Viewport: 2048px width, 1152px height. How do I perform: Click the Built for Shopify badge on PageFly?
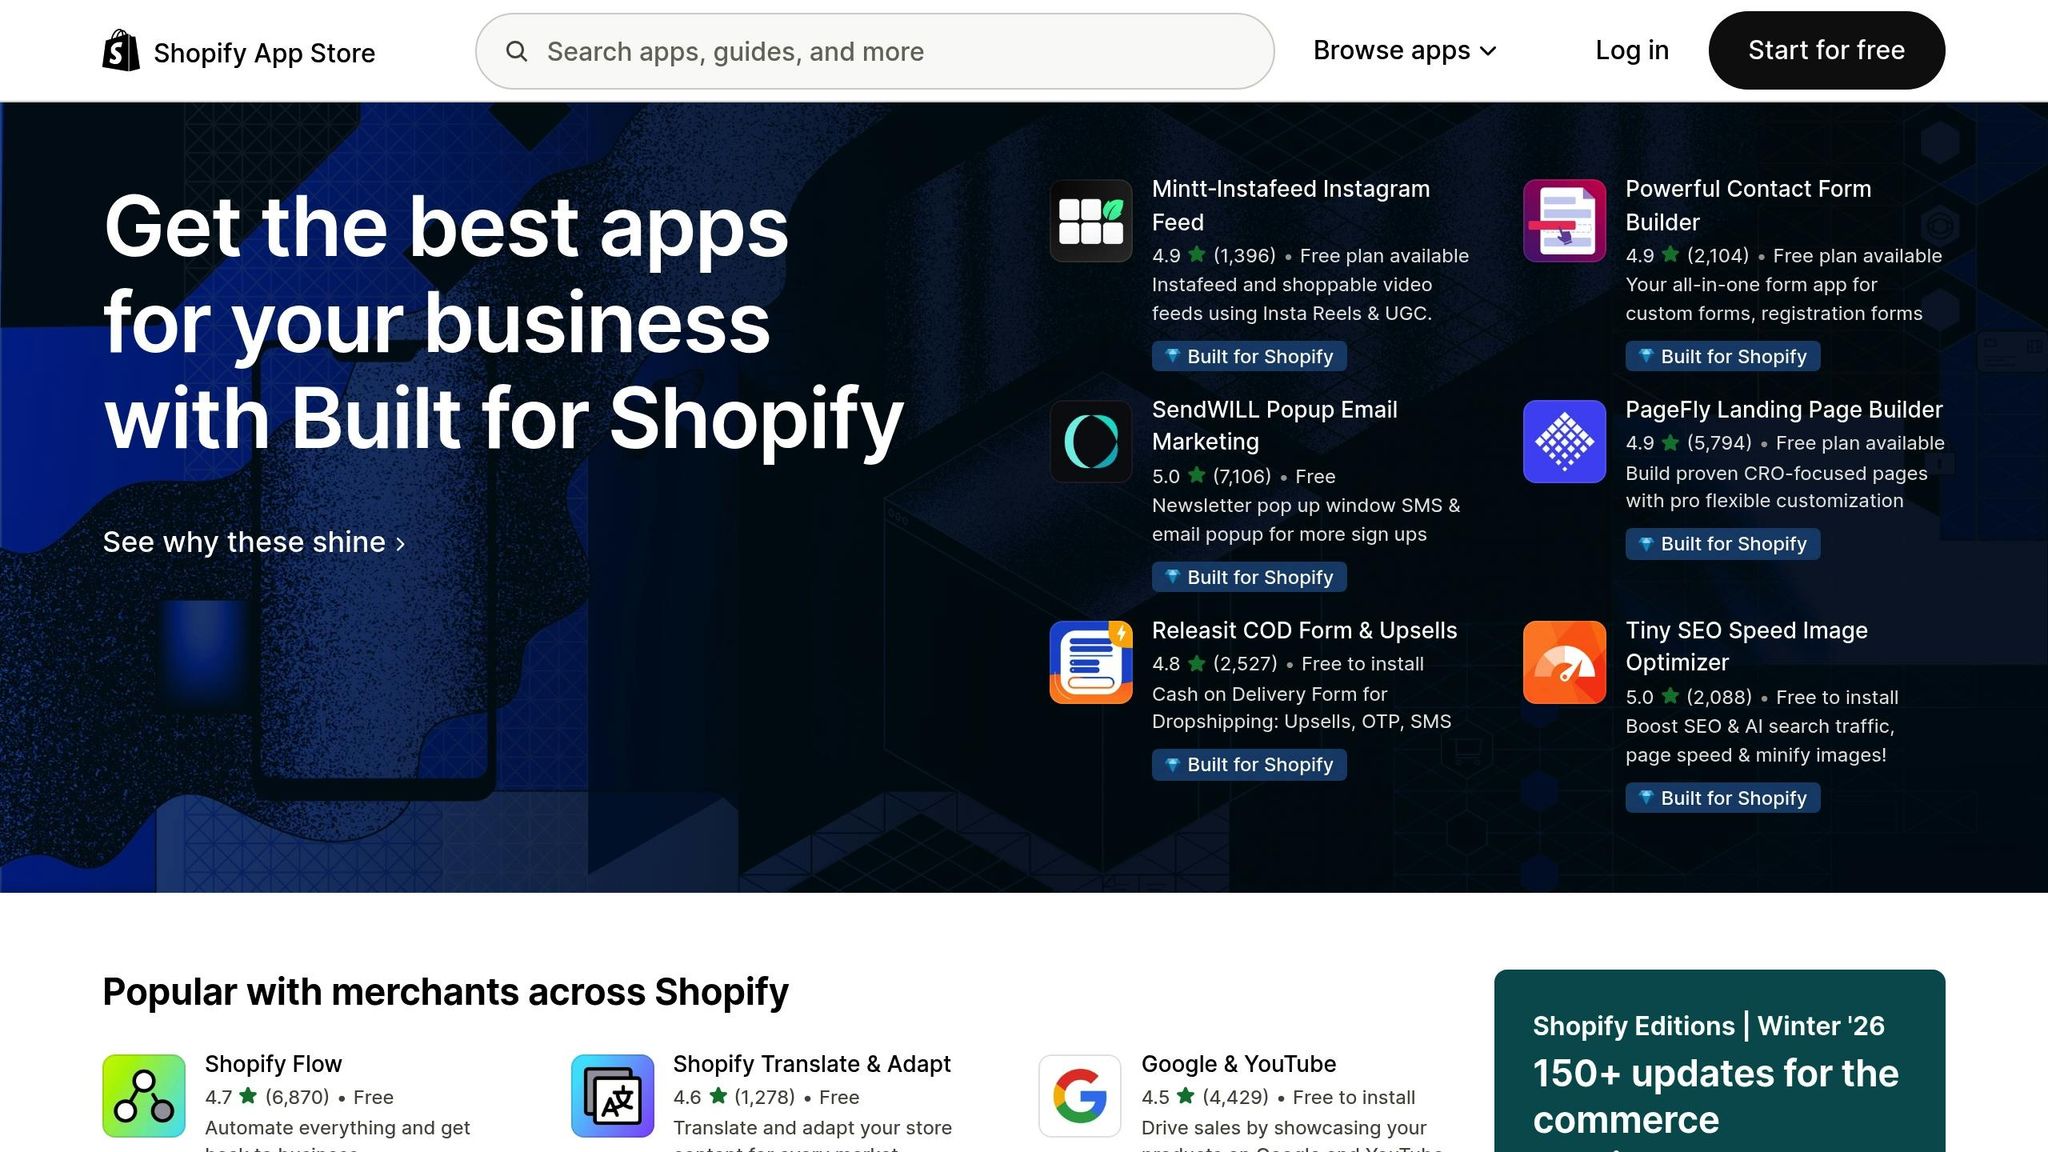(1722, 544)
